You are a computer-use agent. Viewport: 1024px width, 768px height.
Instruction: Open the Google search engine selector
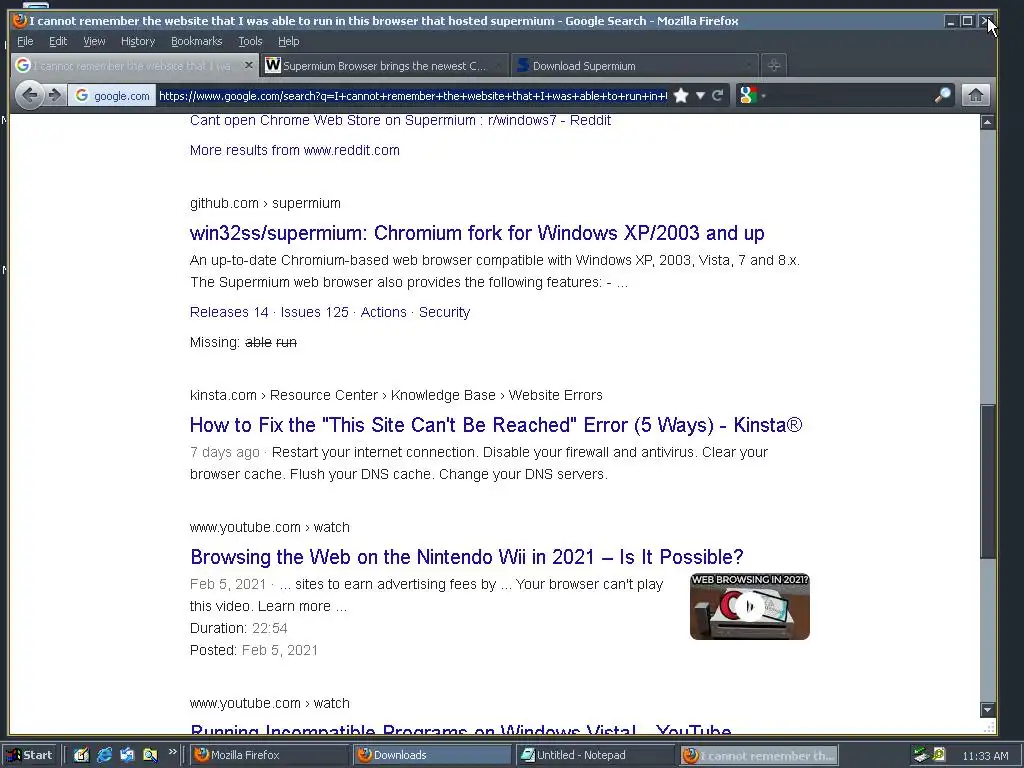[751, 95]
